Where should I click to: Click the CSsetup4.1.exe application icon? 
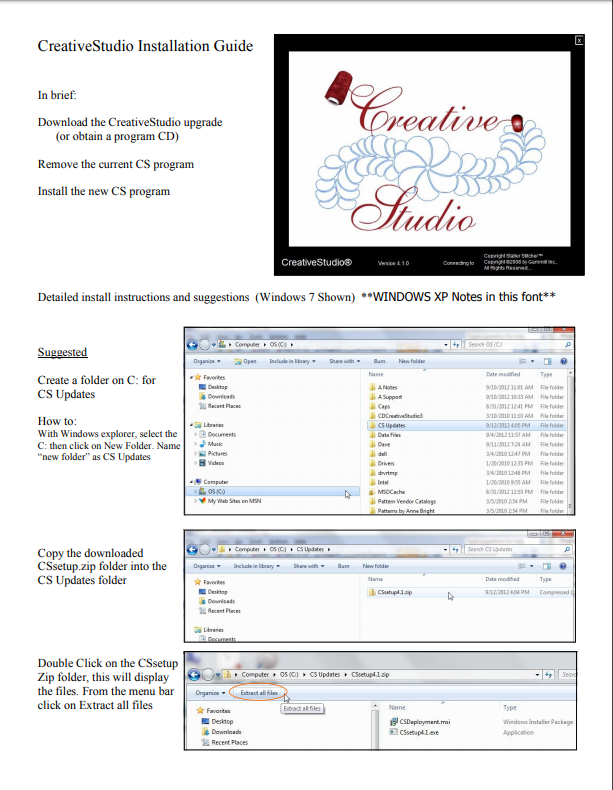click(392, 732)
